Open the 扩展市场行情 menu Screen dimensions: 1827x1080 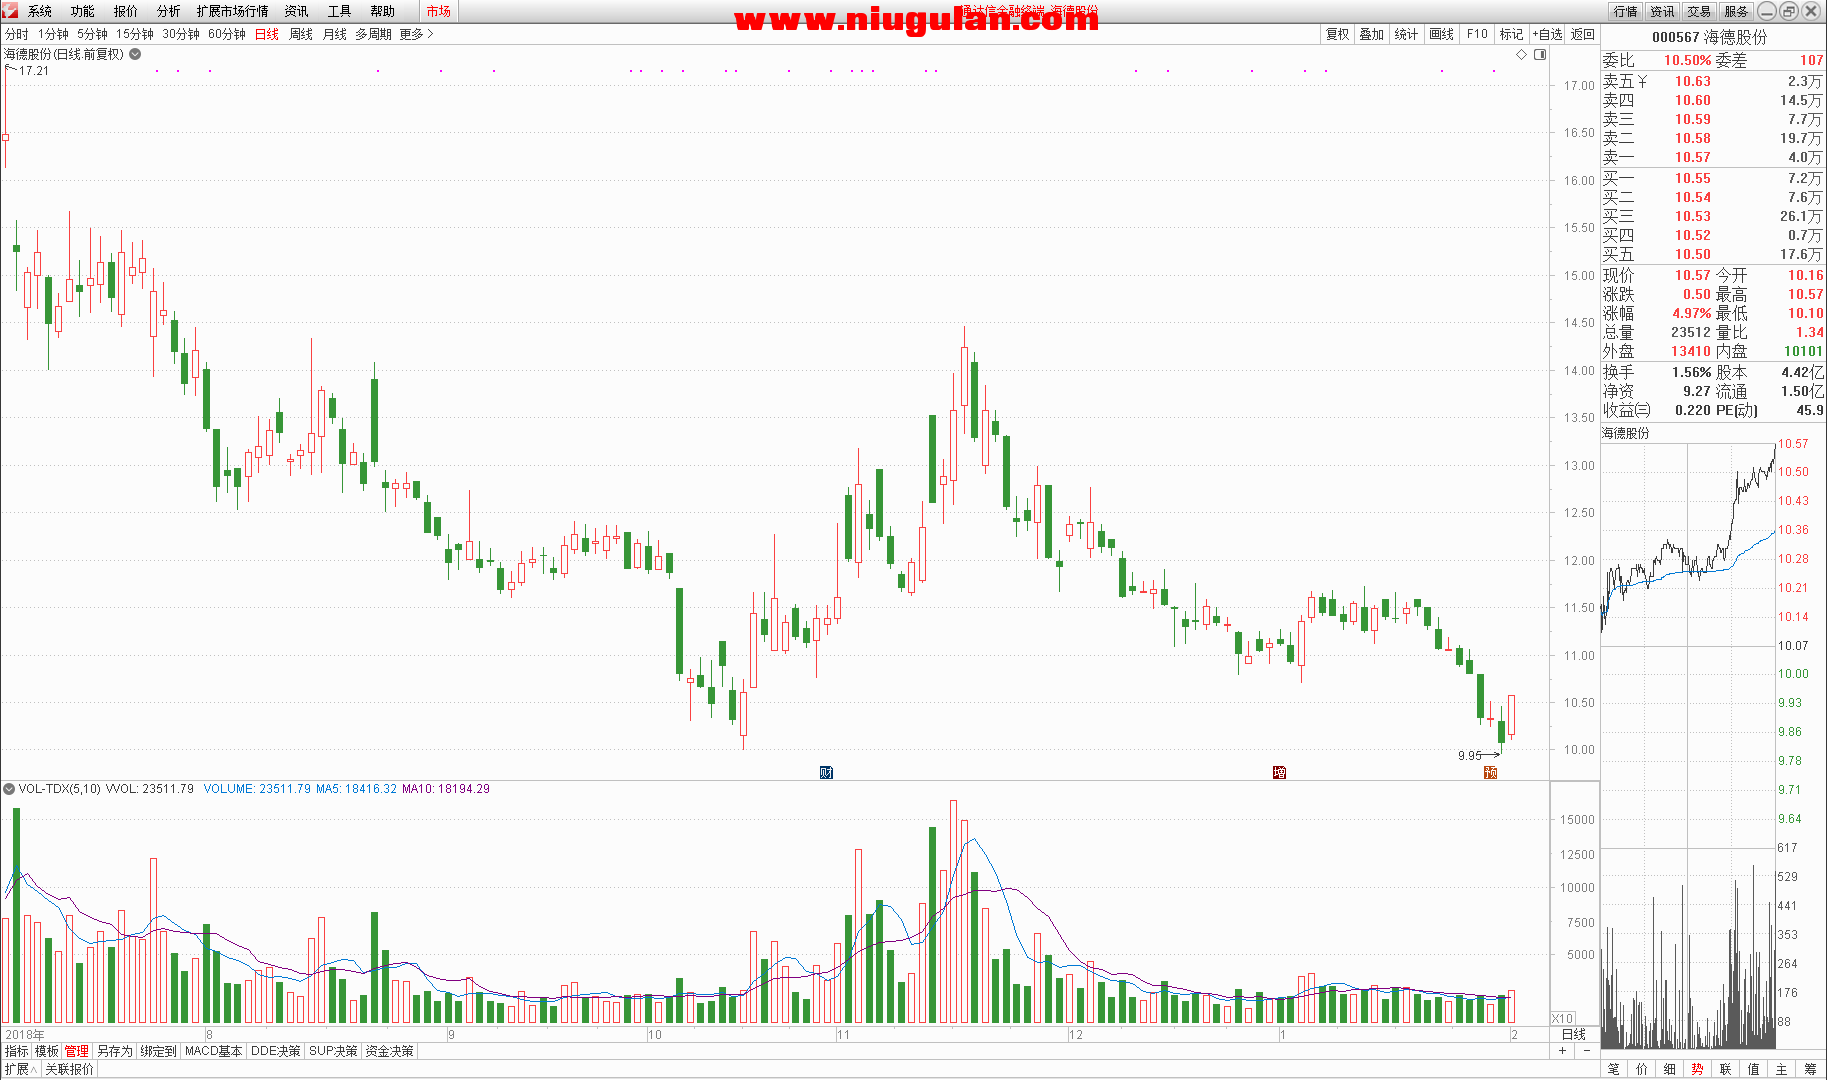coord(233,11)
